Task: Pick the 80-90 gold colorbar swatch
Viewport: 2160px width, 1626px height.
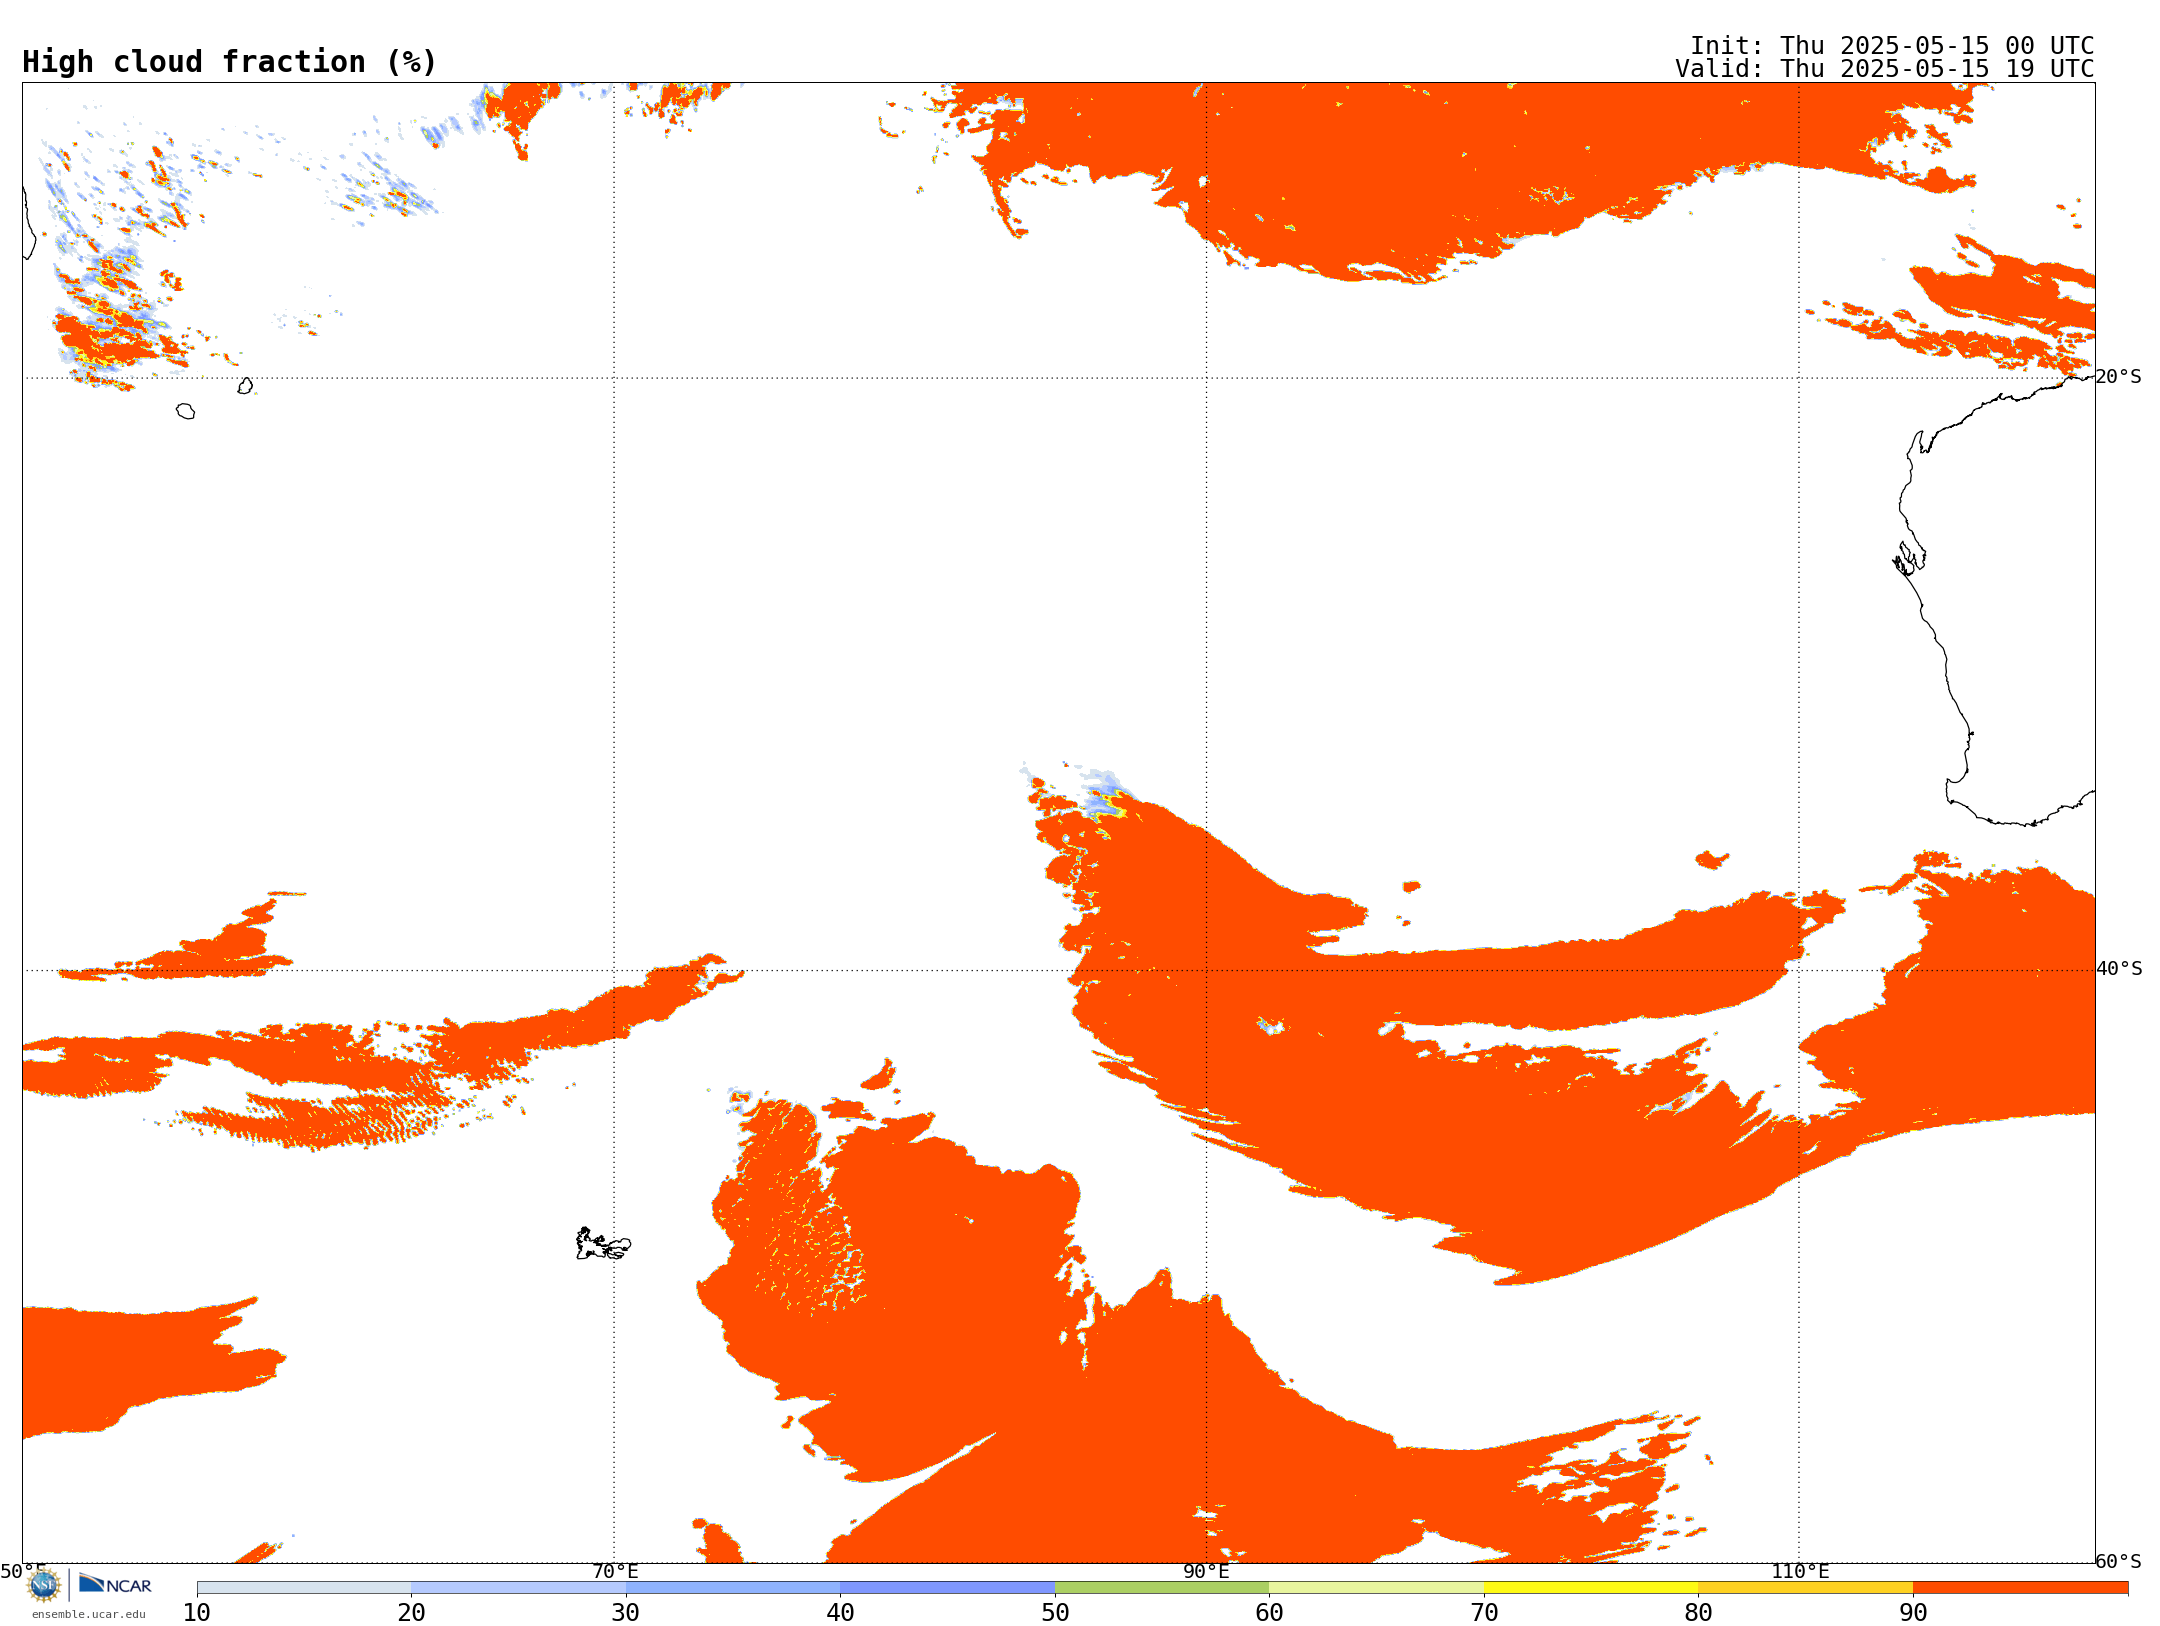Action: click(1806, 1587)
